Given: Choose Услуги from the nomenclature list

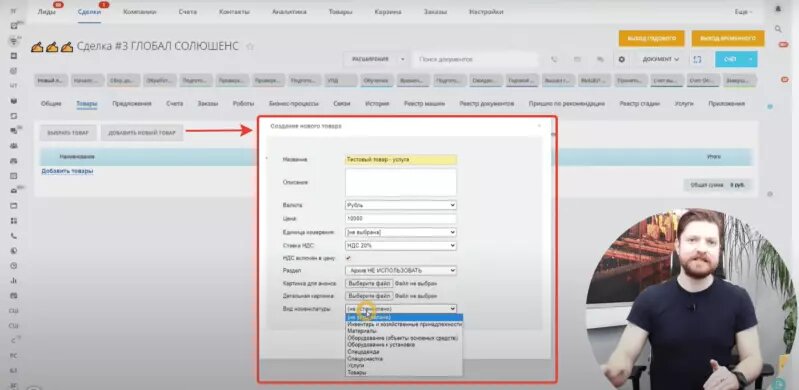Looking at the screenshot, I should click(356, 366).
